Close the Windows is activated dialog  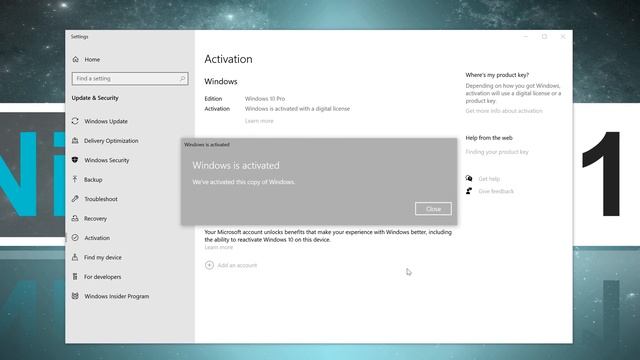[433, 209]
